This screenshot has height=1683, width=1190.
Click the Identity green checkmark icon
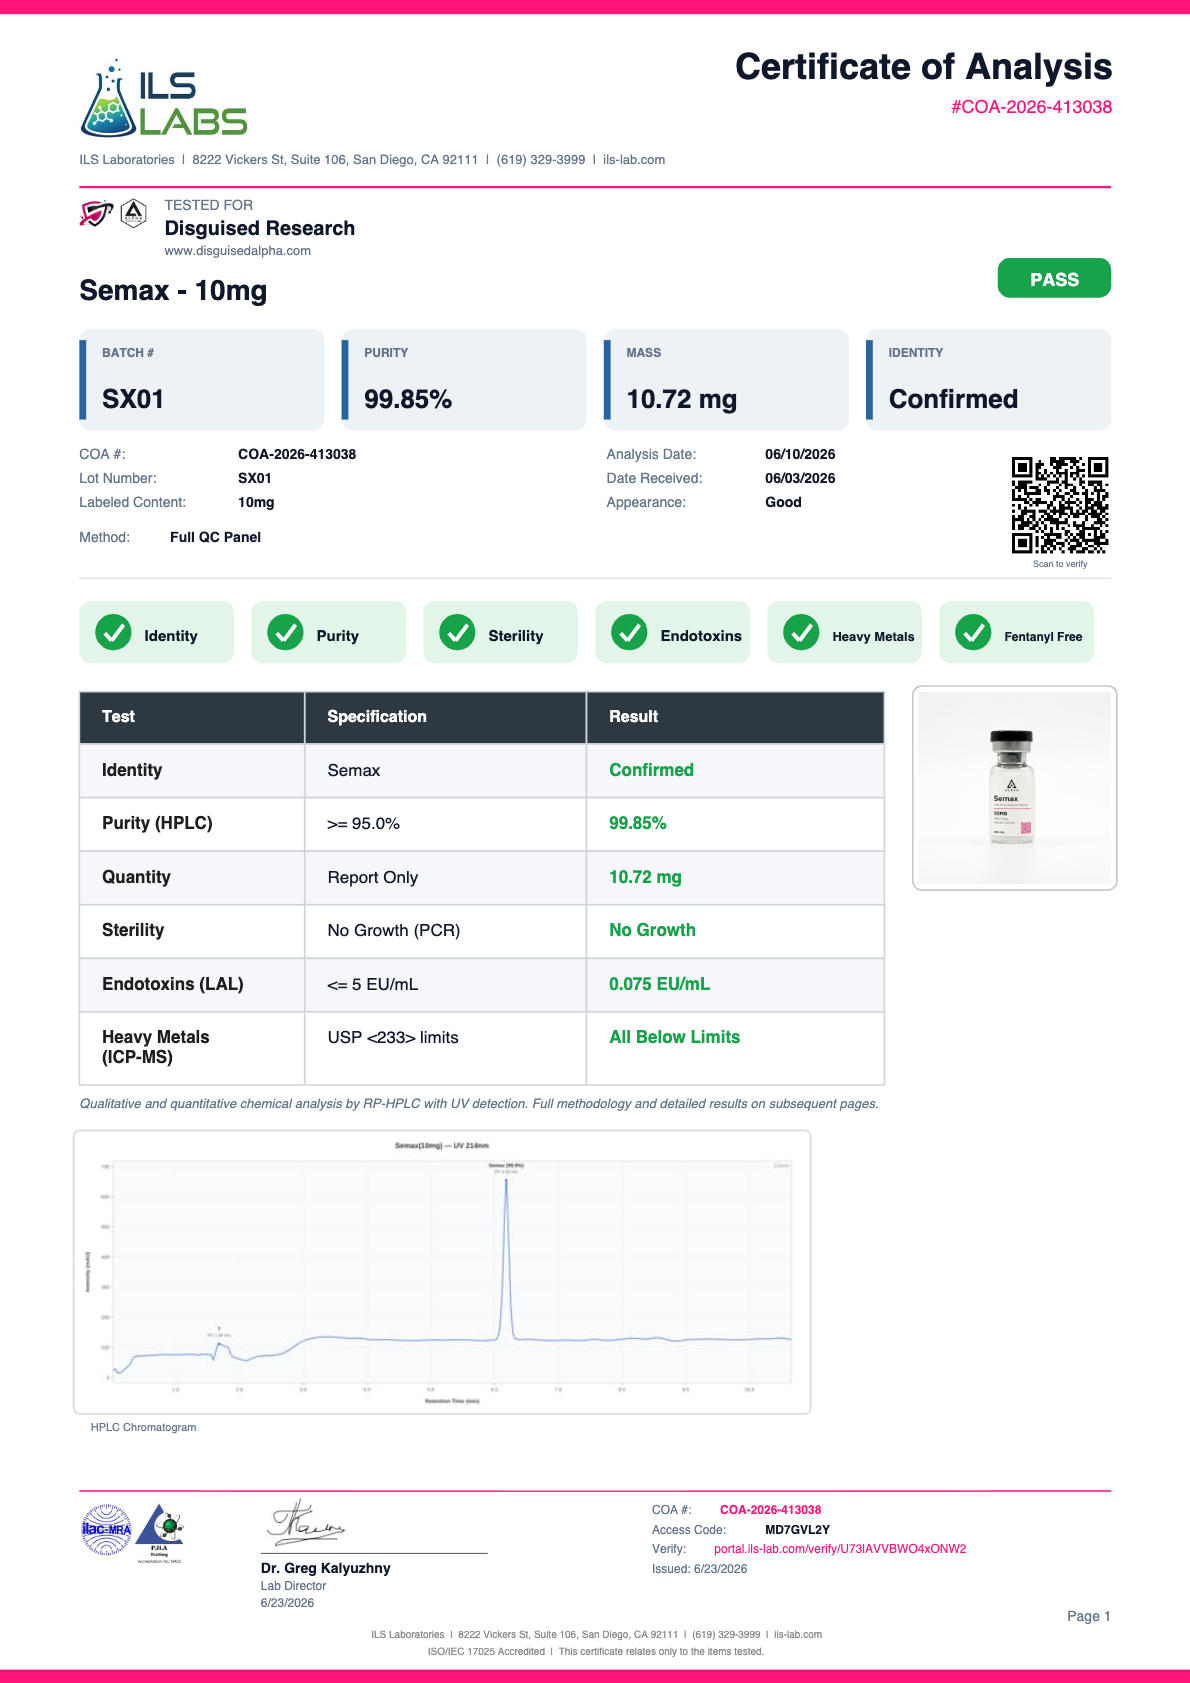[113, 632]
